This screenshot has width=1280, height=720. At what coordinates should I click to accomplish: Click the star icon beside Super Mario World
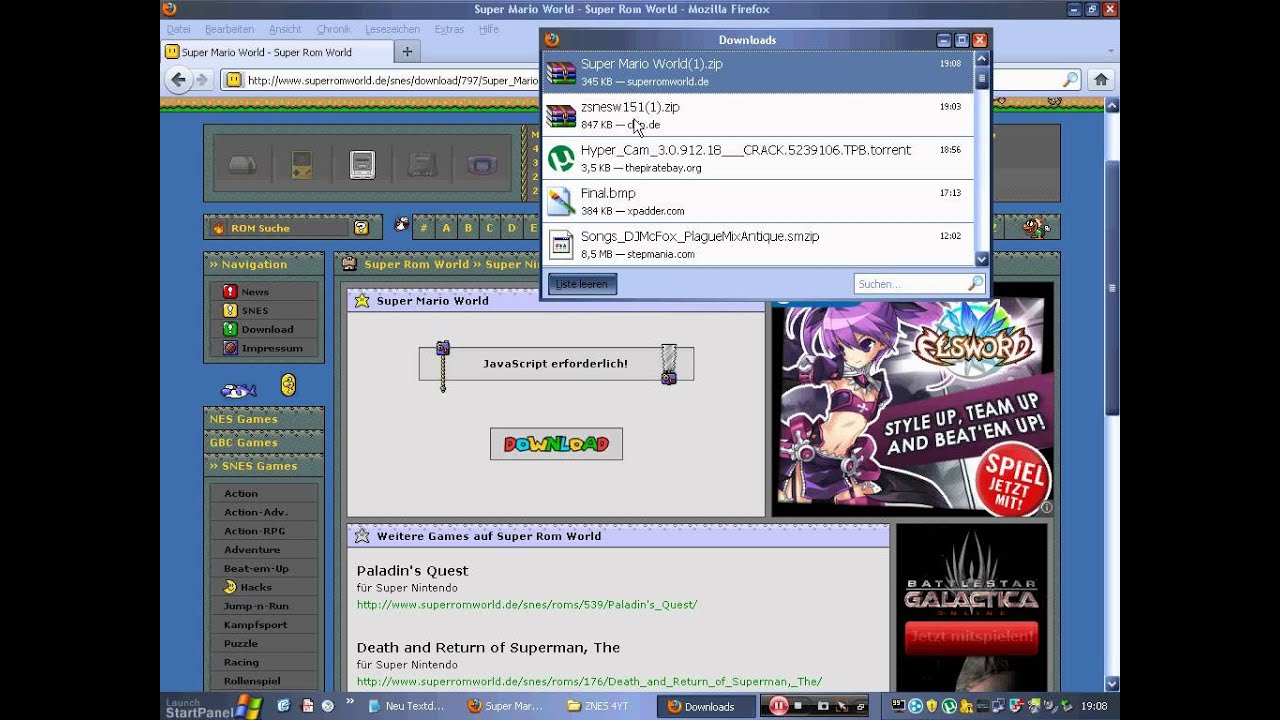pyautogui.click(x=362, y=300)
